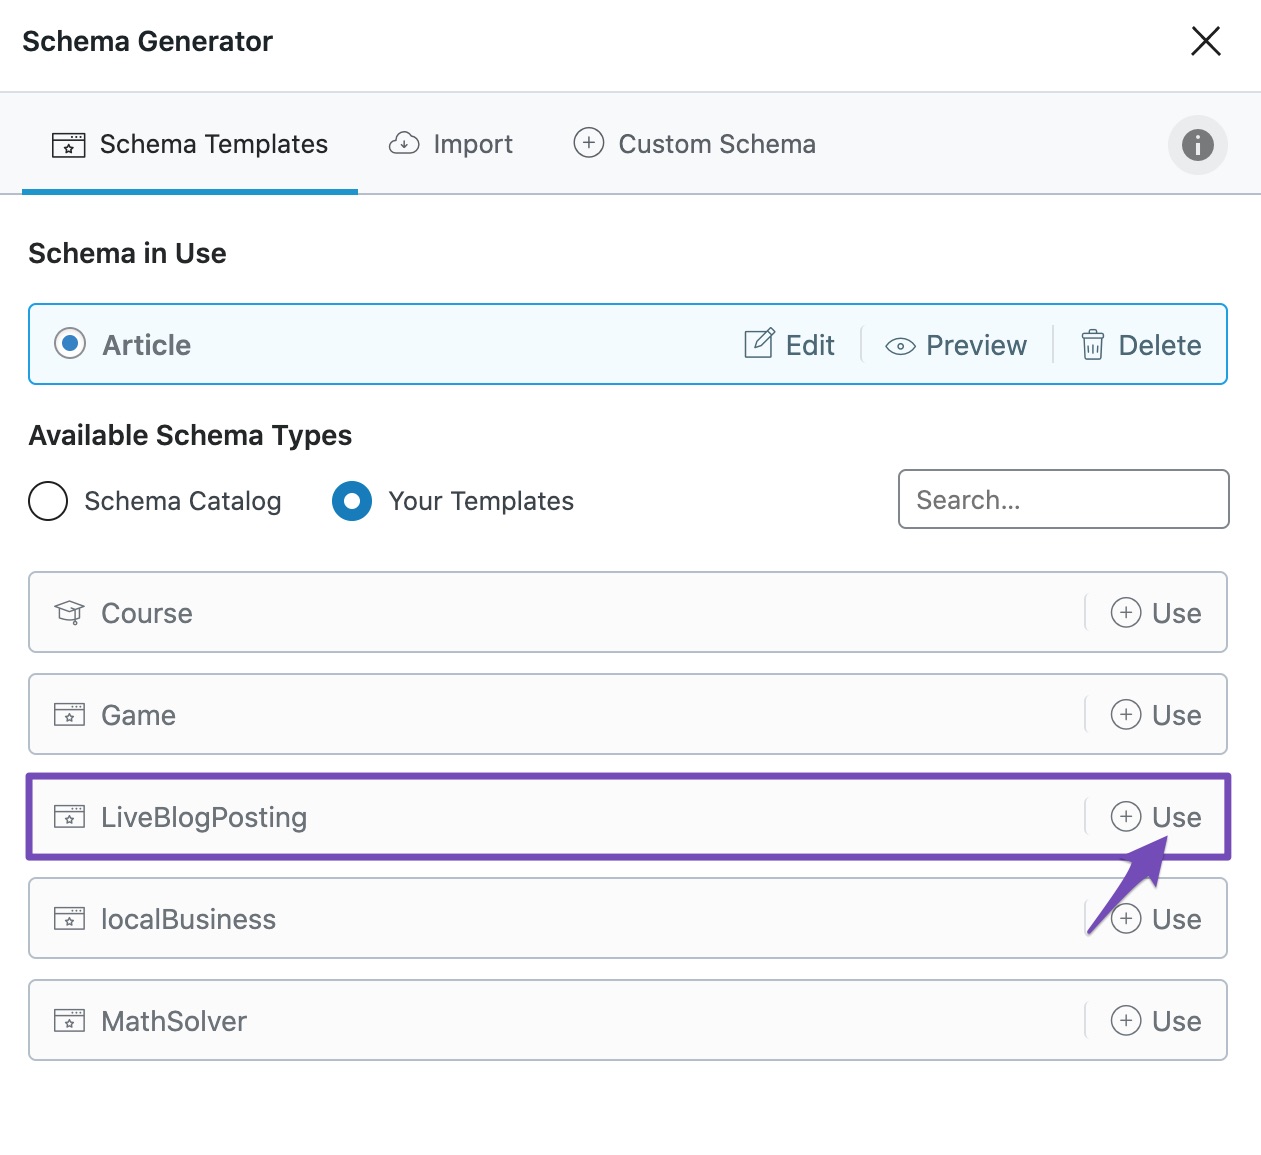Open the Custom Schema tab
This screenshot has width=1261, height=1155.
click(695, 144)
